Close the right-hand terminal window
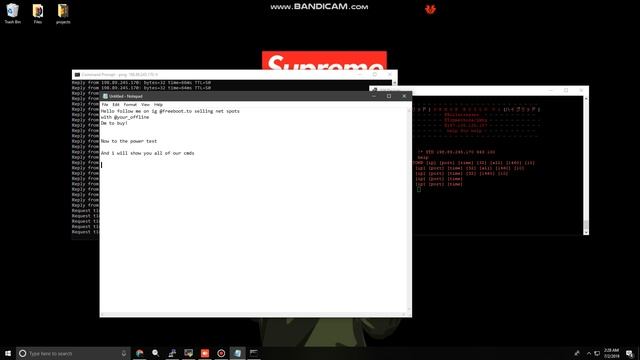The height and width of the screenshot is (360, 640). point(581,90)
